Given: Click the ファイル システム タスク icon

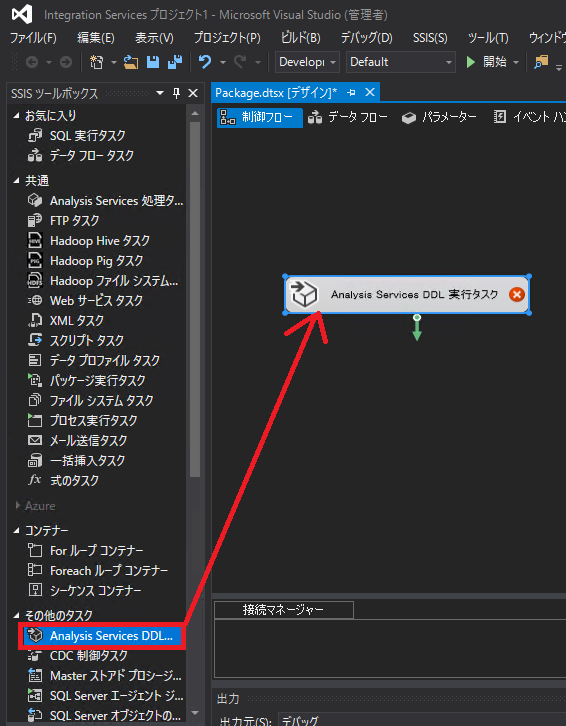Looking at the screenshot, I should [35, 400].
